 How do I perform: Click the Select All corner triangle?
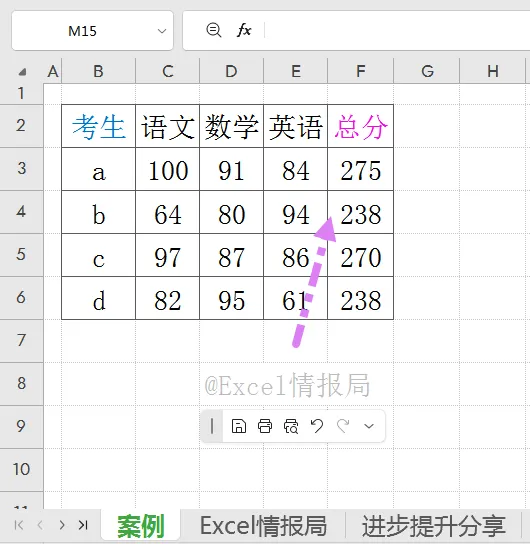[x=23, y=72]
